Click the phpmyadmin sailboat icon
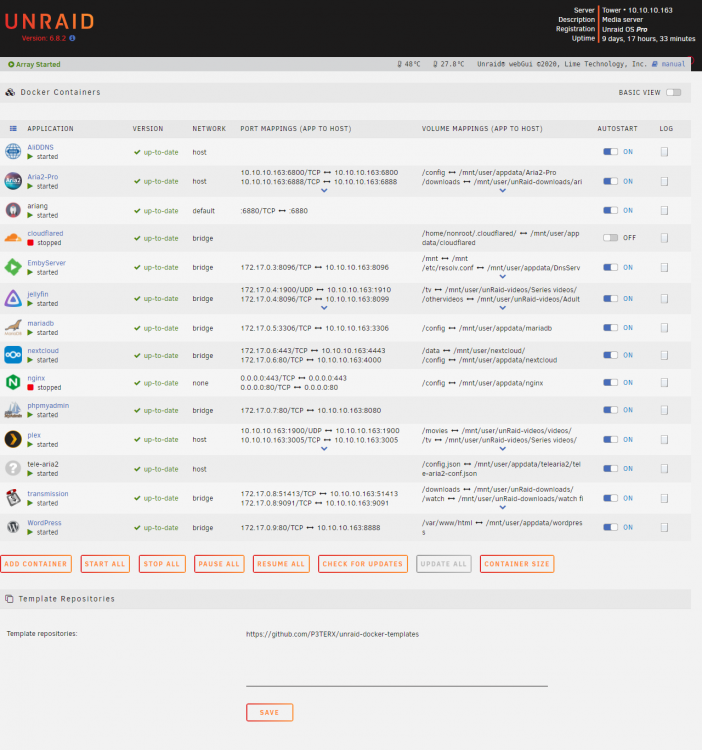The width and height of the screenshot is (702, 750). click(13, 410)
